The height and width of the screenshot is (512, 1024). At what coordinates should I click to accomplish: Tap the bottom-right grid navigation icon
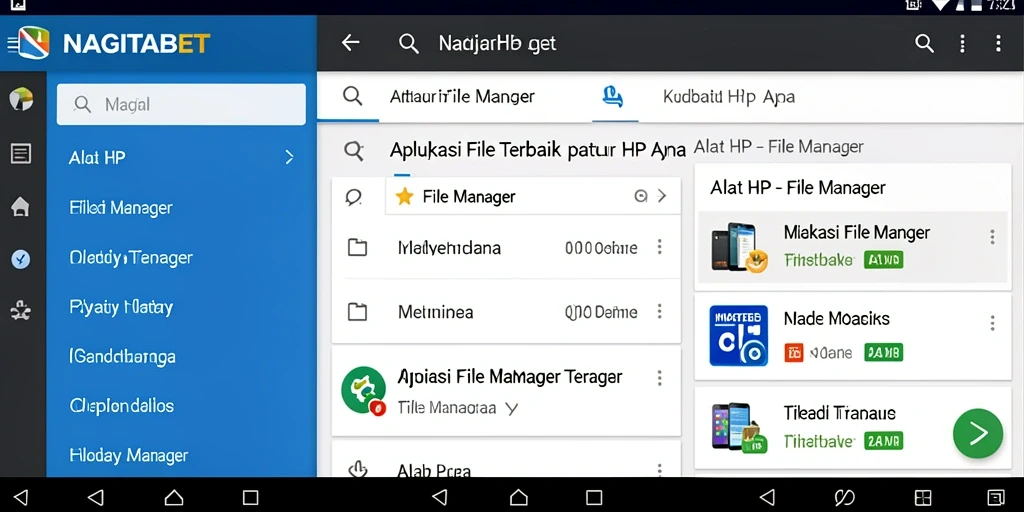tap(923, 498)
